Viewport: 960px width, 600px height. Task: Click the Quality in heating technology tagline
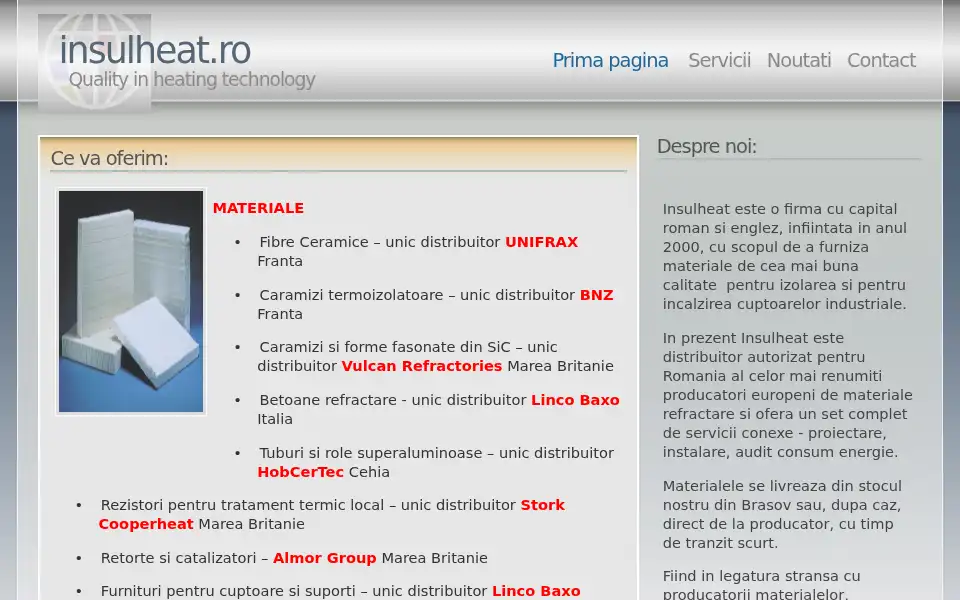pos(192,80)
